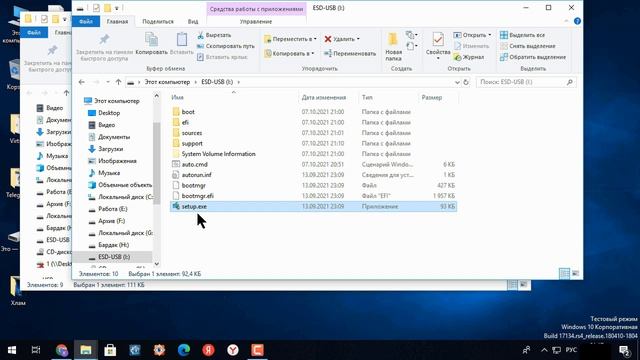Open Microsoft Store from the taskbar

pos(110,350)
